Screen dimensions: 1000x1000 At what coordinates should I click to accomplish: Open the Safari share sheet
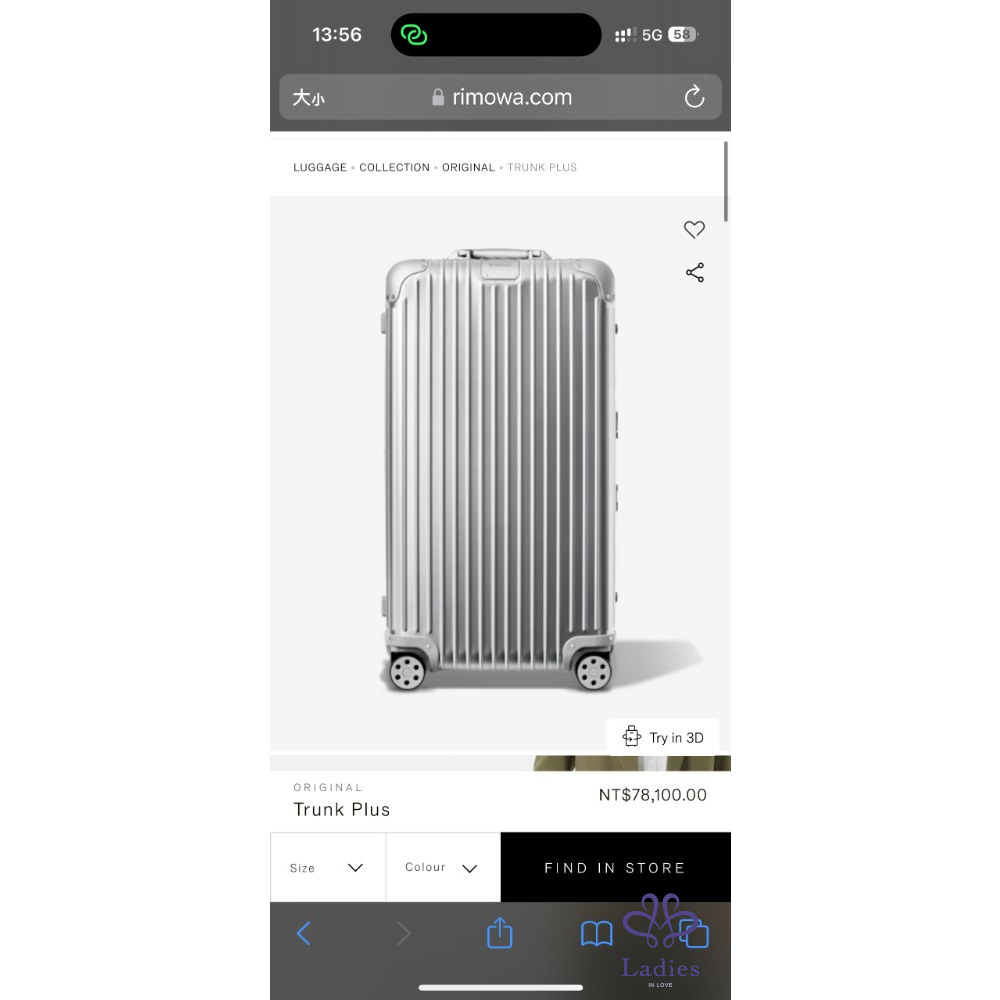pyautogui.click(x=499, y=932)
